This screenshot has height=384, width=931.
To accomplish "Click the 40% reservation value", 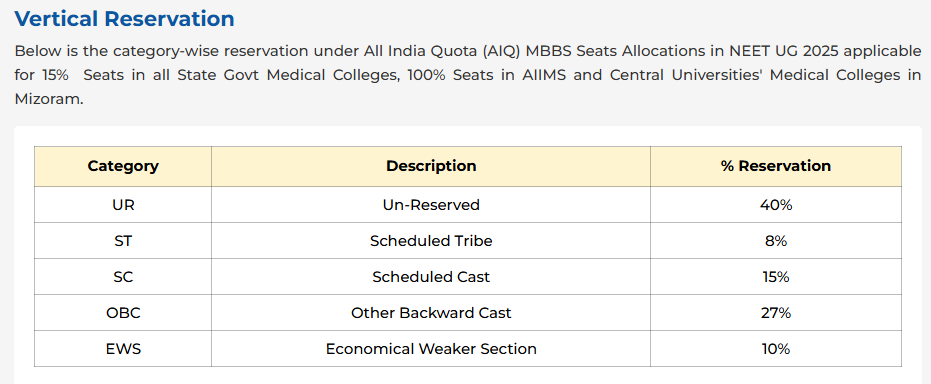I will click(776, 205).
